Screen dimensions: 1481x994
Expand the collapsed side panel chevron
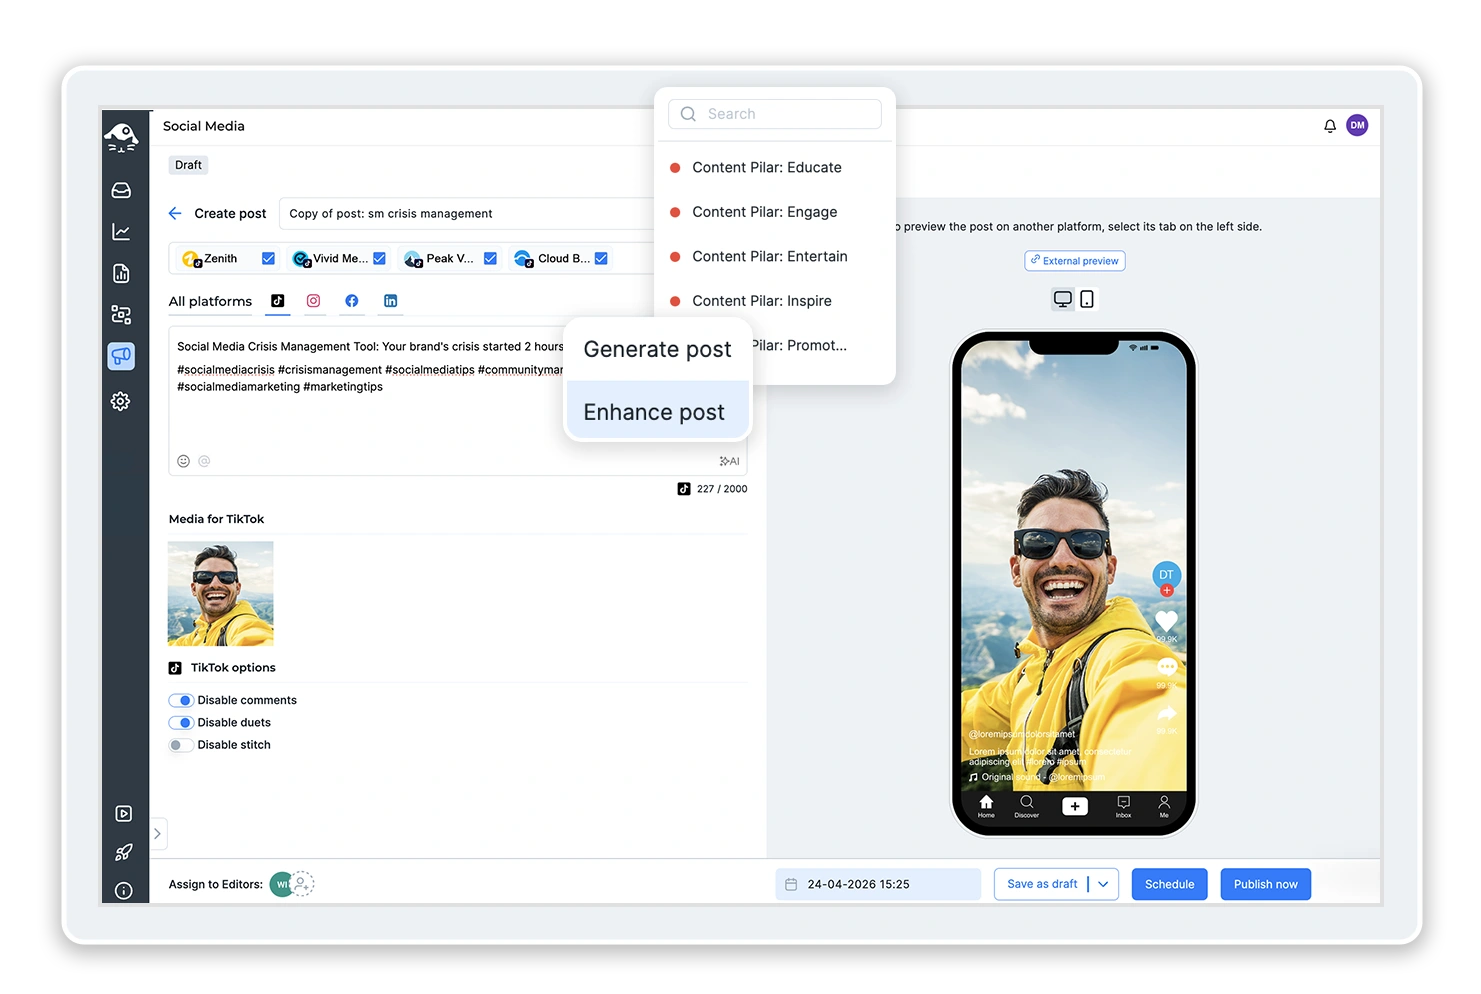[157, 833]
